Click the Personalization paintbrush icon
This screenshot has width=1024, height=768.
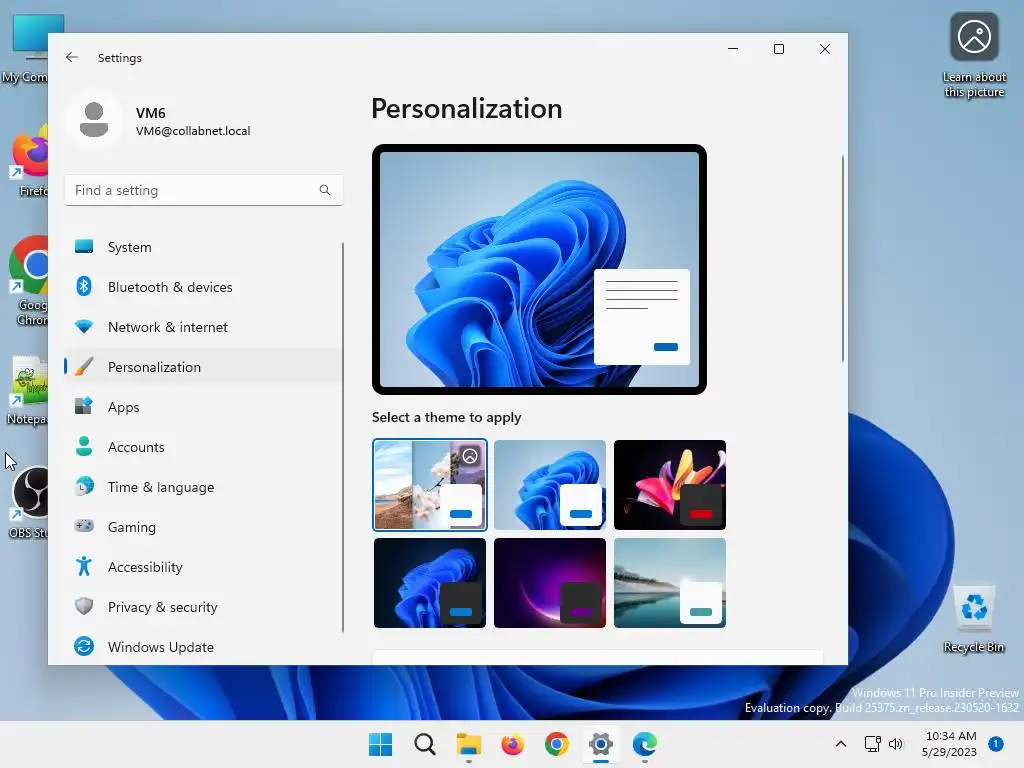(x=84, y=367)
